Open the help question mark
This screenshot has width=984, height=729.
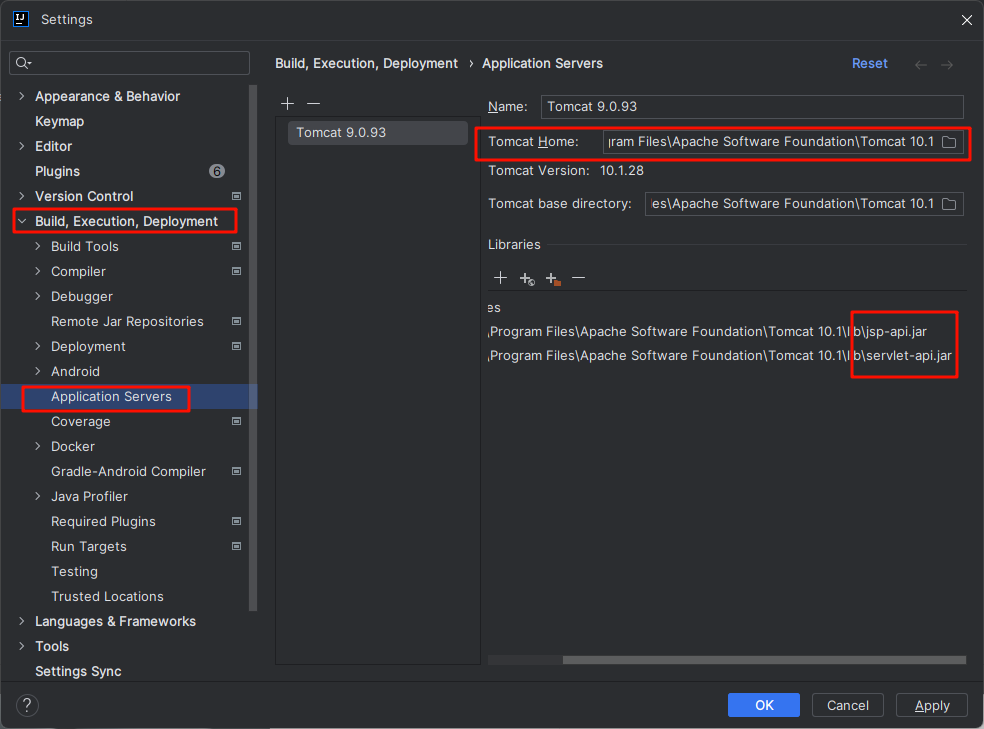click(x=27, y=705)
